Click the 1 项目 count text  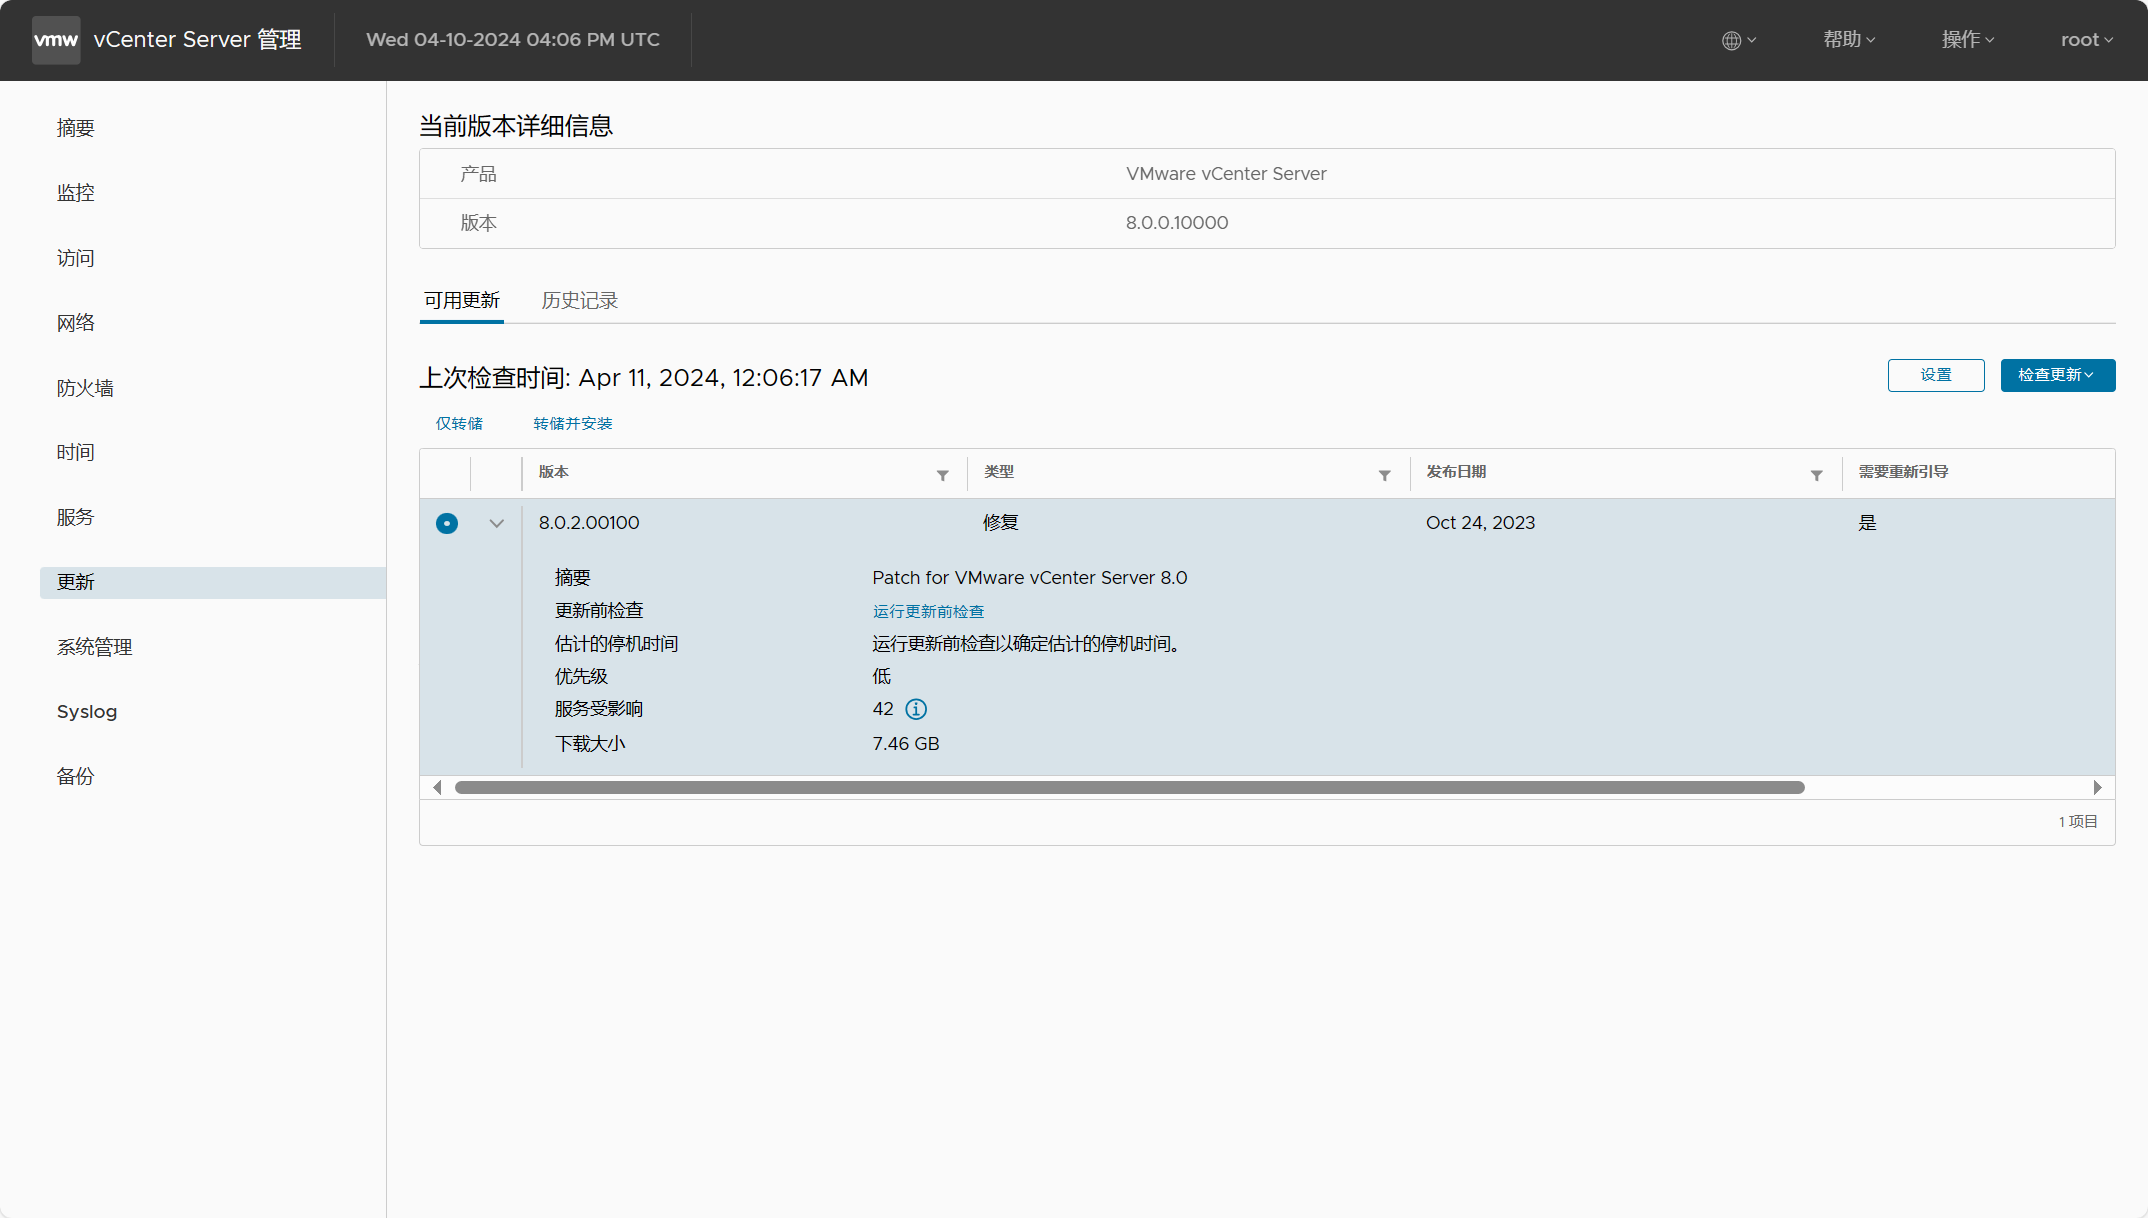pyautogui.click(x=2078, y=822)
